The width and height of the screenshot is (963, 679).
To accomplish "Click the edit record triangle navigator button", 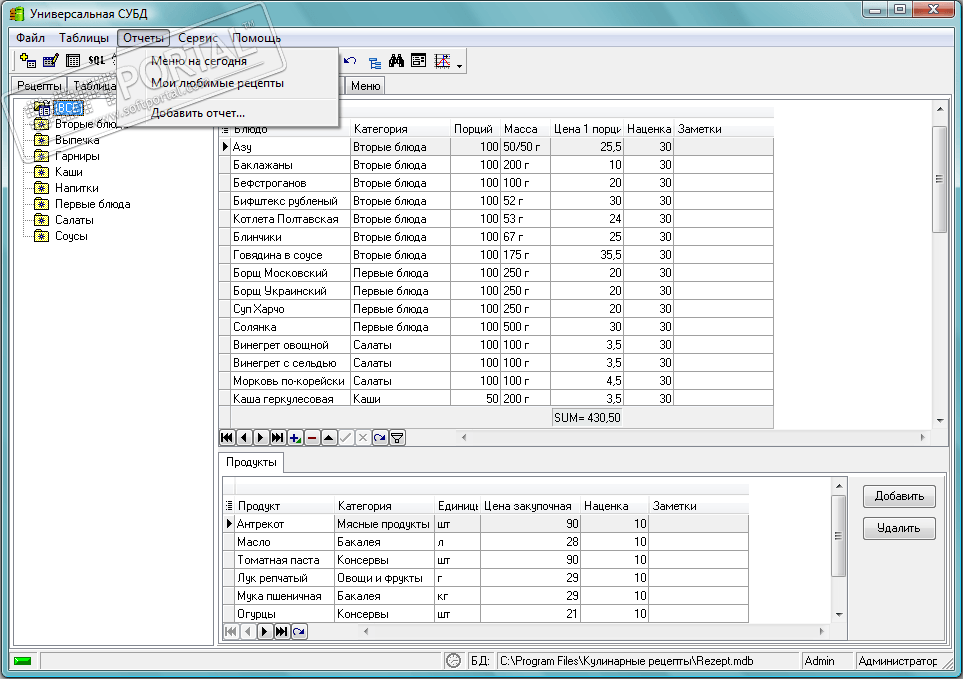I will coord(329,438).
